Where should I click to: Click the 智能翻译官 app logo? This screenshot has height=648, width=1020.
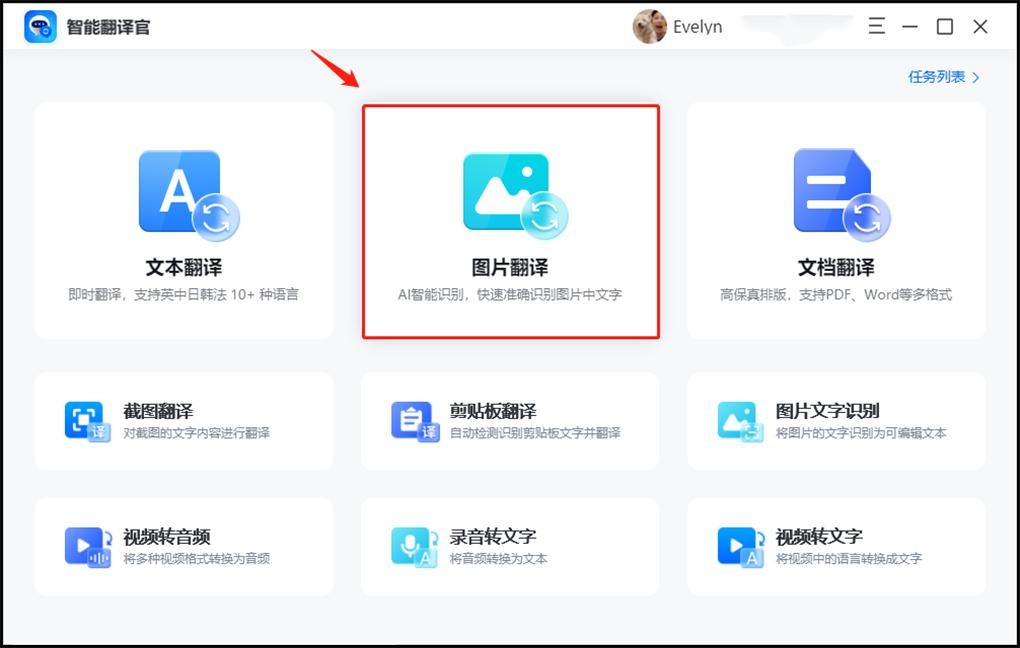tap(40, 27)
